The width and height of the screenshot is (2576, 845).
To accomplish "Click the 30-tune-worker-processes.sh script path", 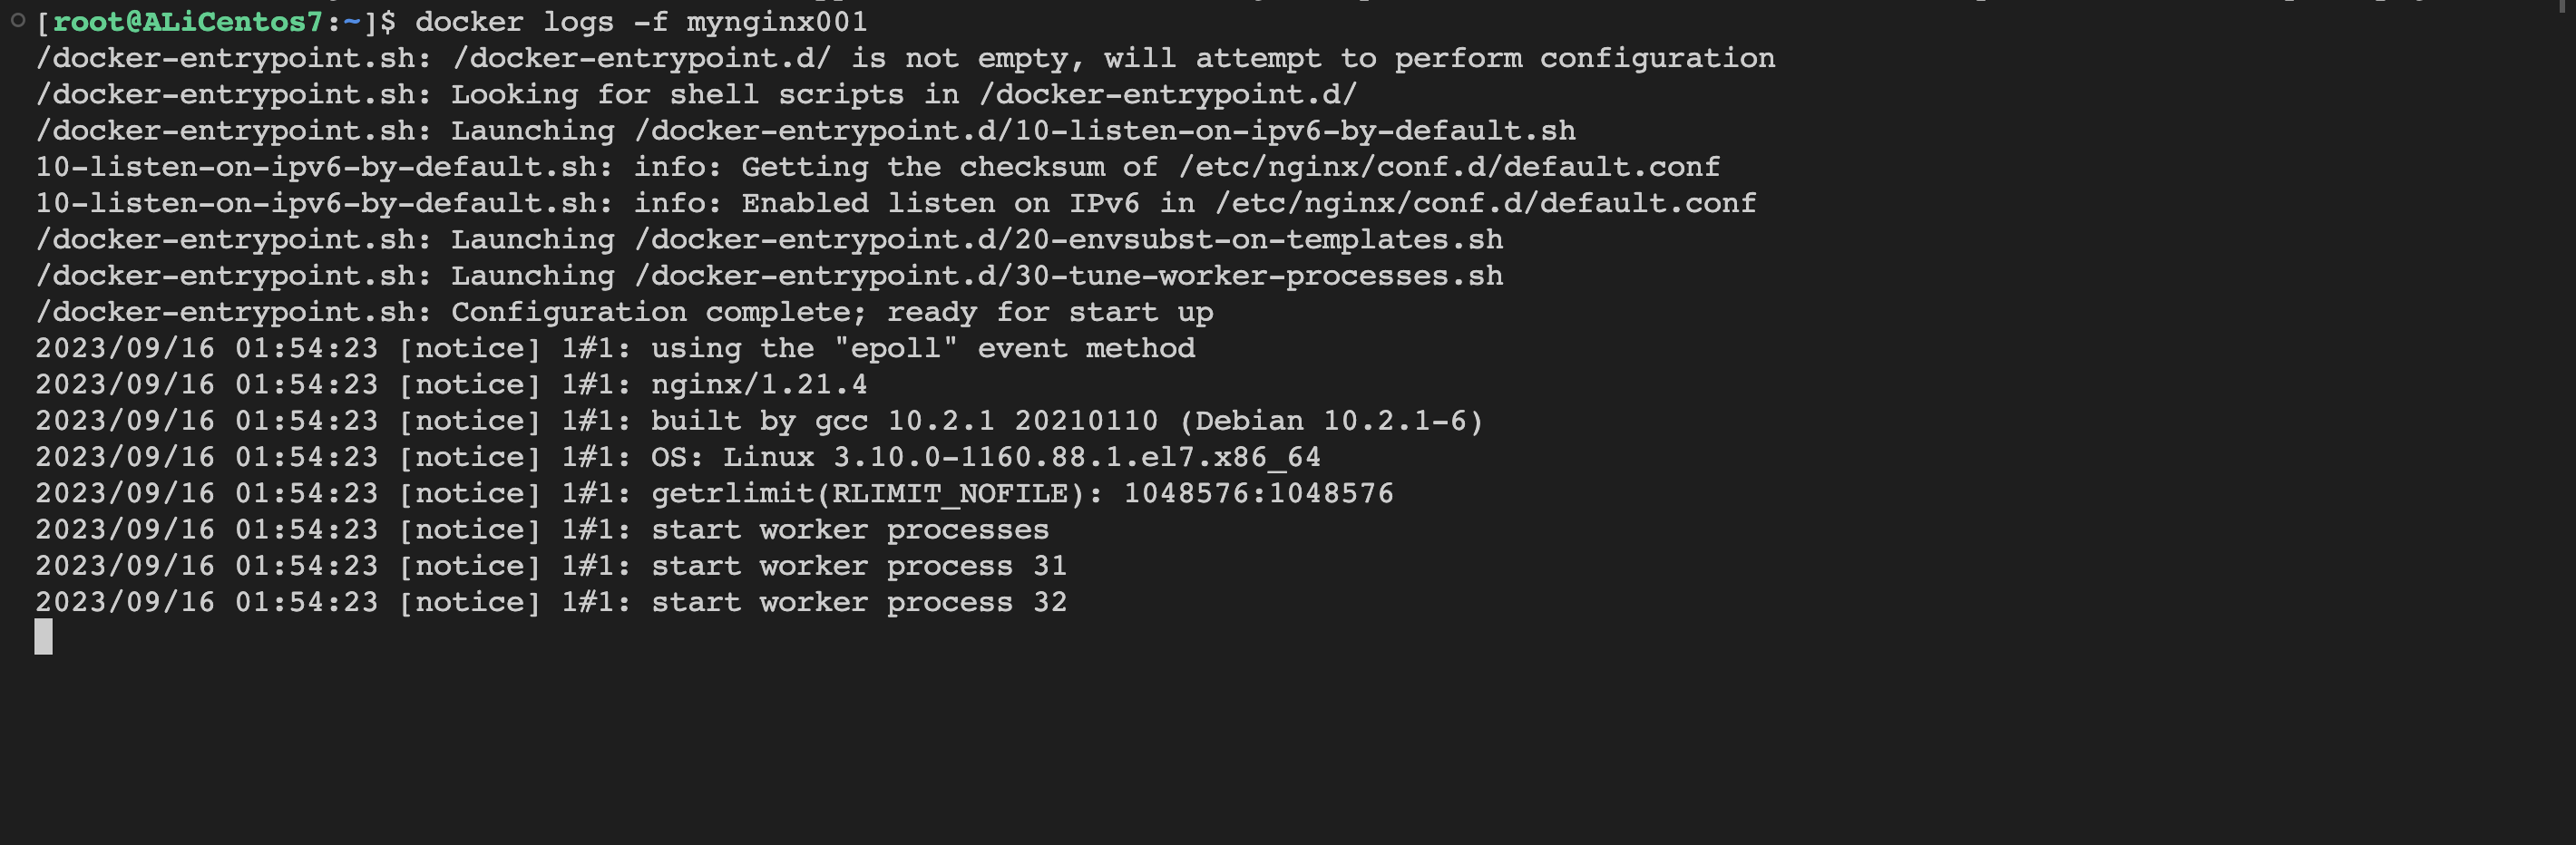I will coord(1069,276).
